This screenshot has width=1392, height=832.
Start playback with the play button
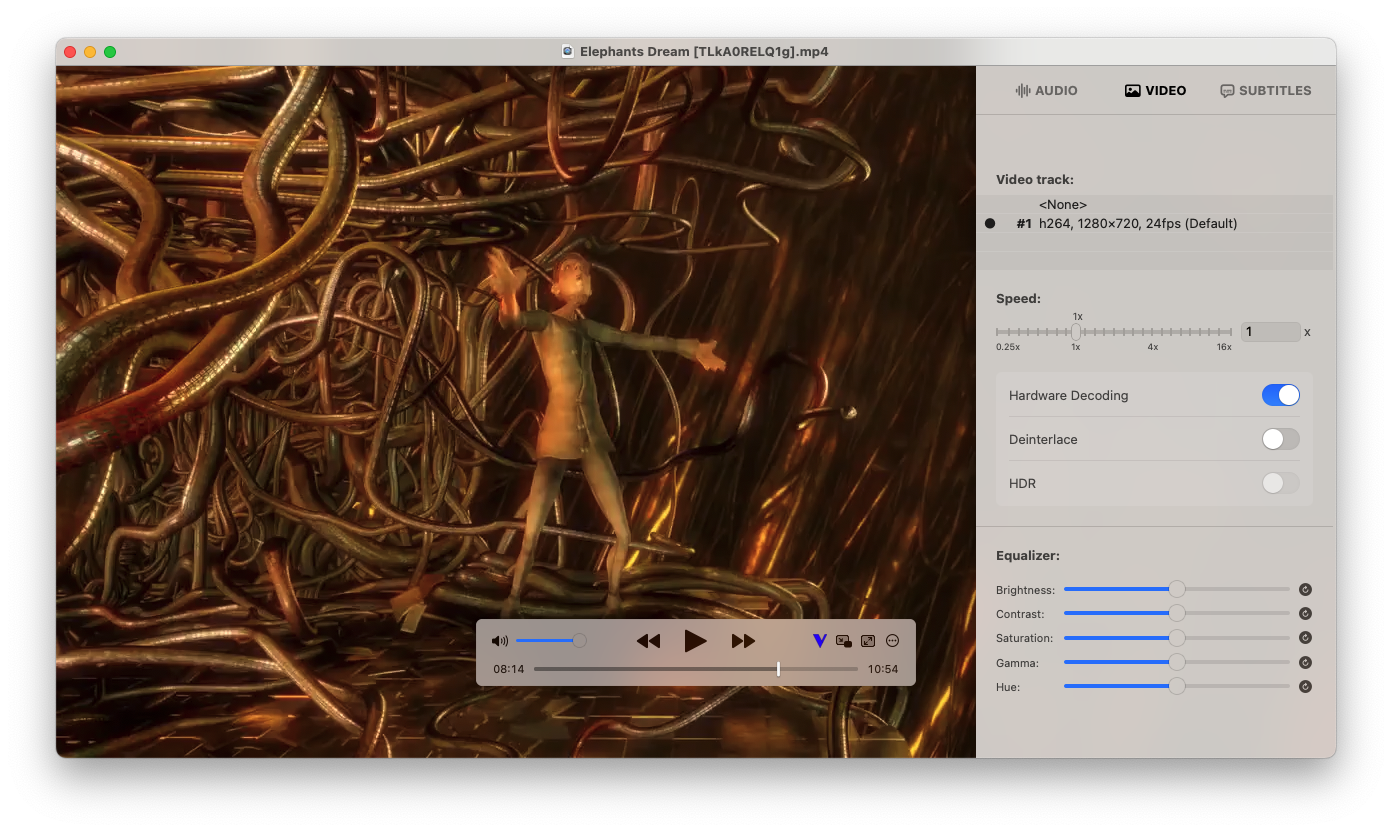[x=695, y=641]
